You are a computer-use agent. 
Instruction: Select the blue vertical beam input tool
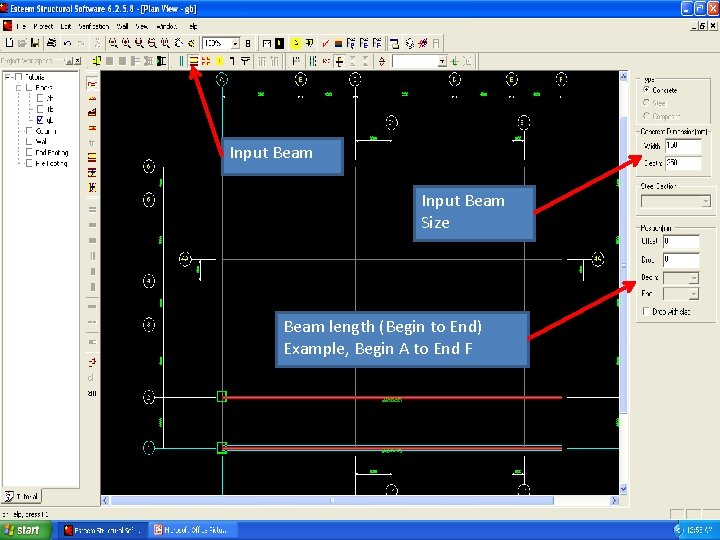181,61
